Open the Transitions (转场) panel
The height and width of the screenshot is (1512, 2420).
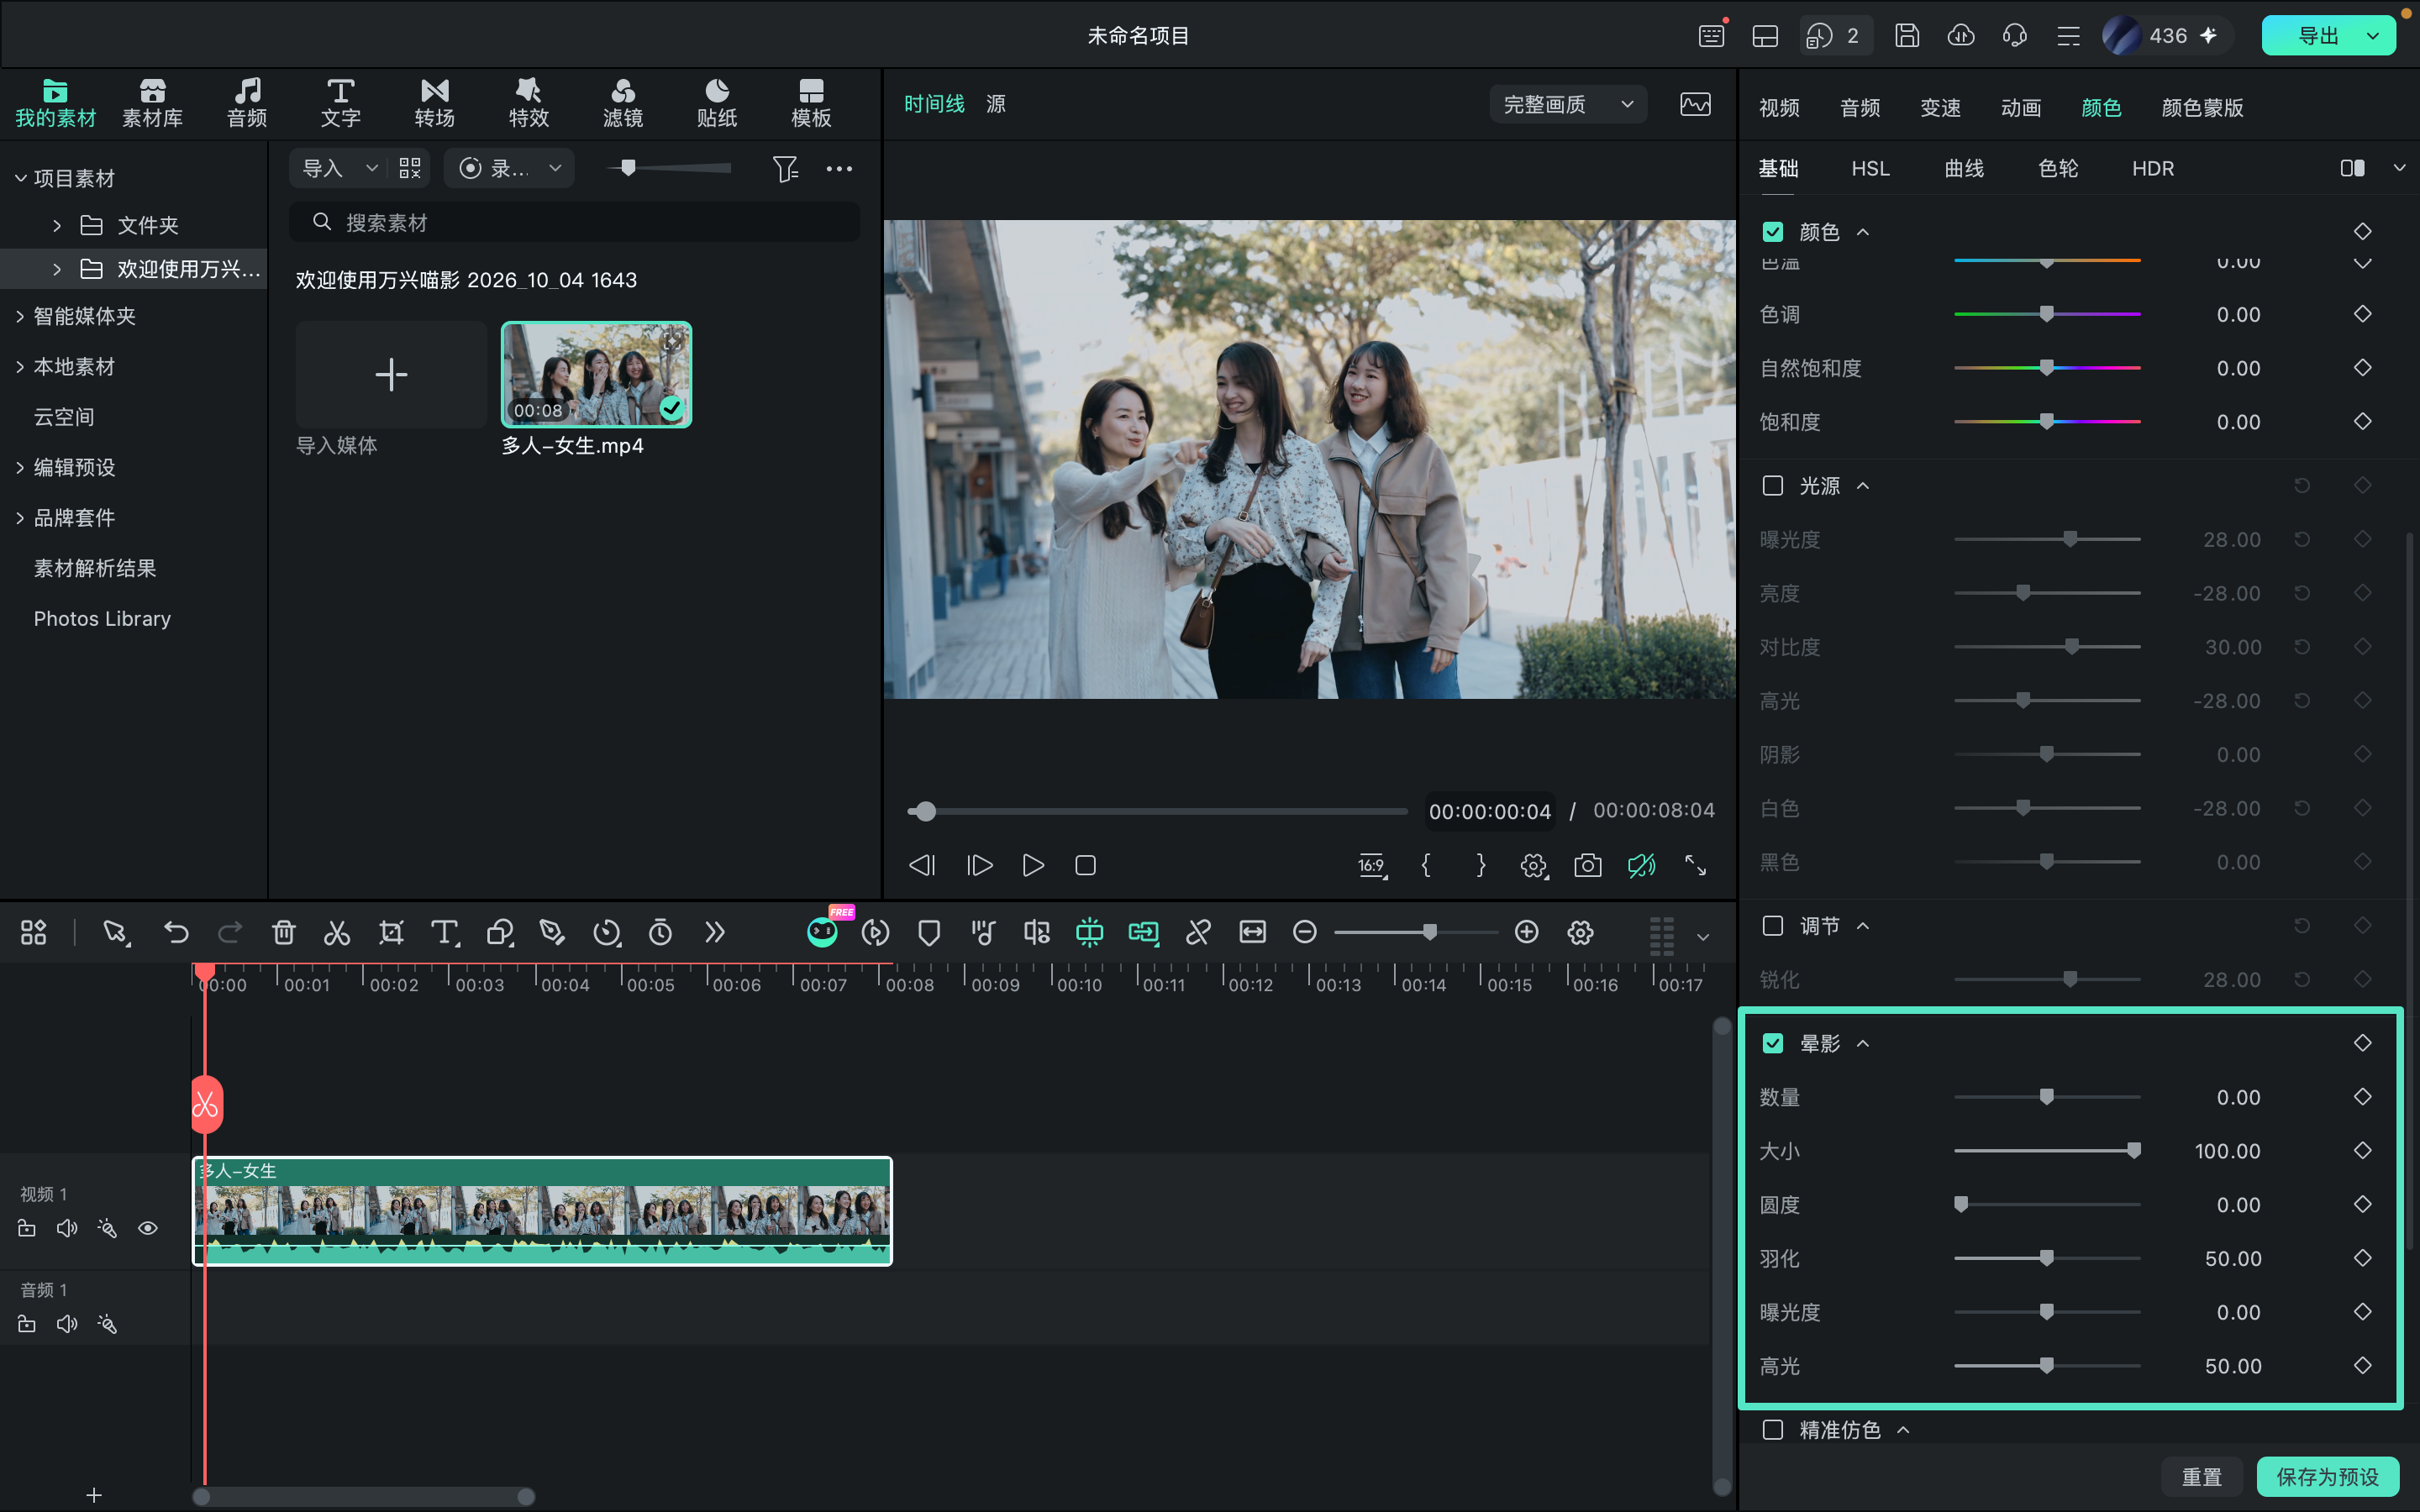435,103
